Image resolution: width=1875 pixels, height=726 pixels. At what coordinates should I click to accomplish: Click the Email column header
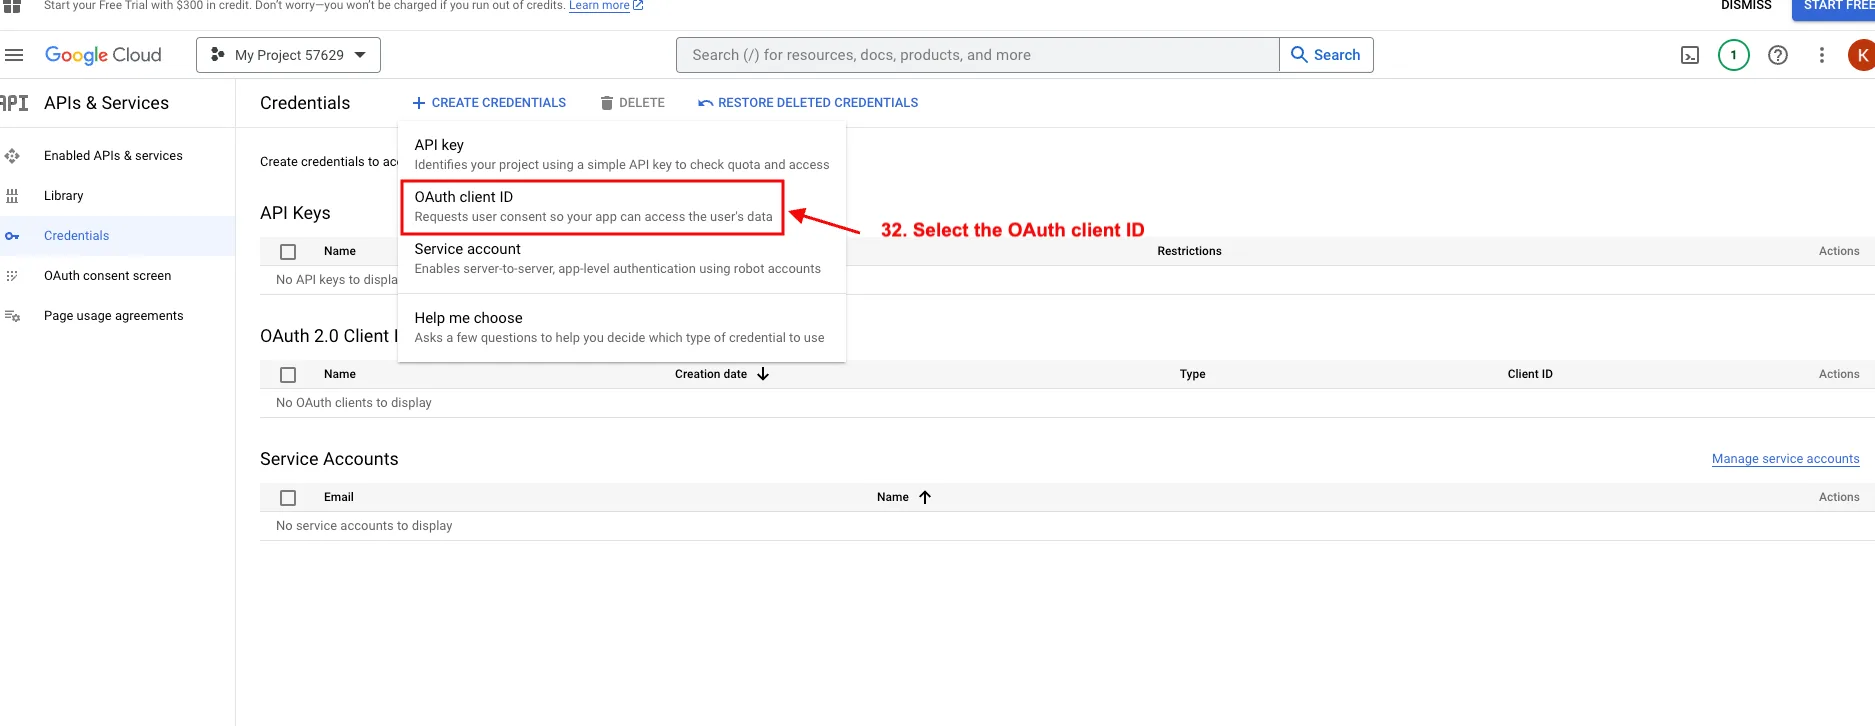339,497
